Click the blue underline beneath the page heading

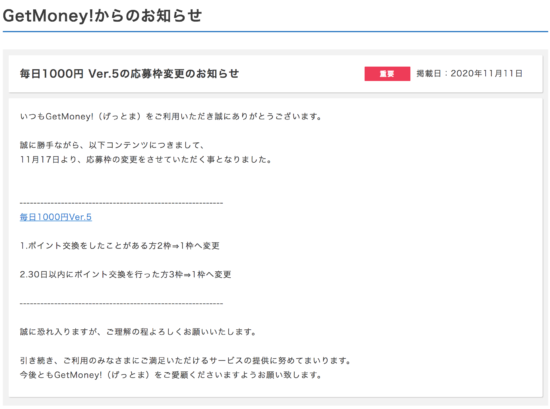tap(275, 32)
